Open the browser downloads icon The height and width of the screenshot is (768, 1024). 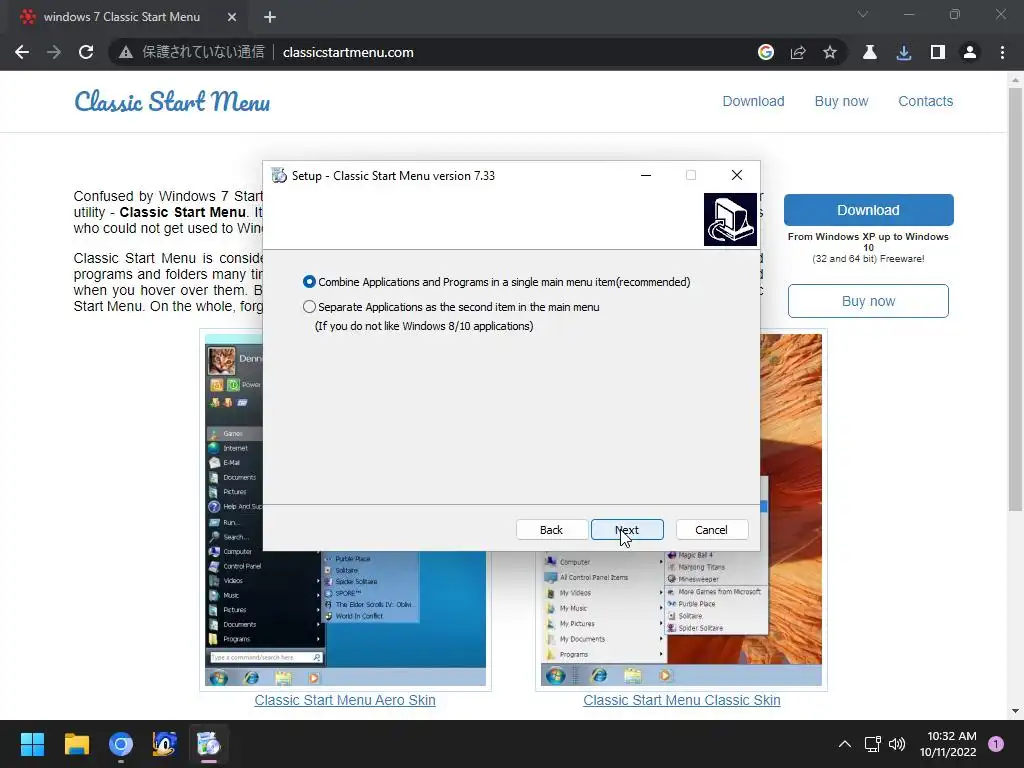(x=904, y=52)
